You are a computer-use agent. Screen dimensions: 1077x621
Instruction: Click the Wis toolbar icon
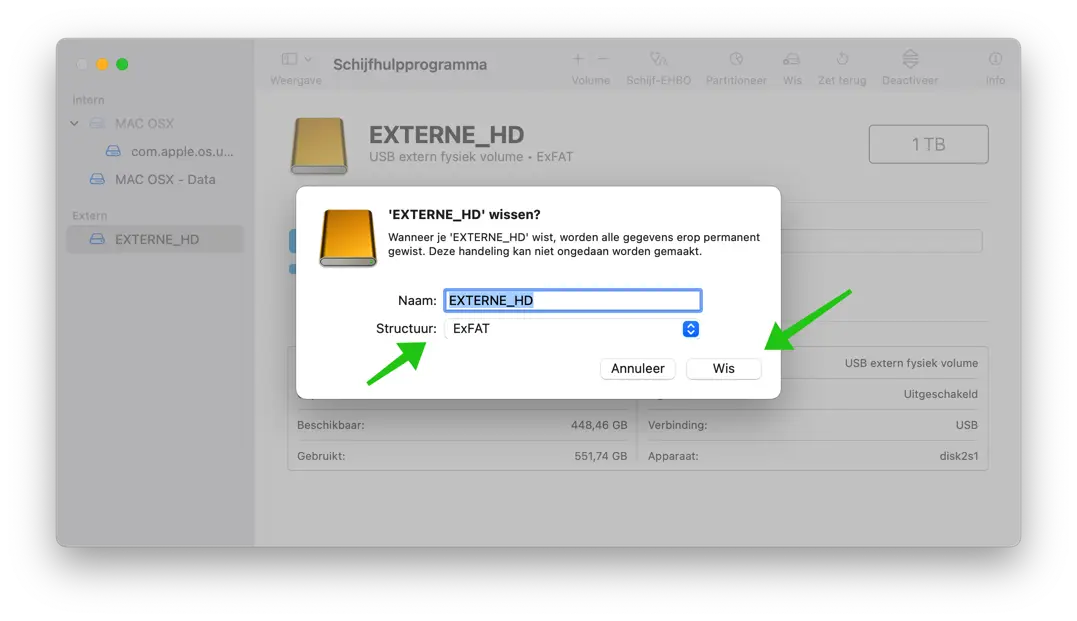[792, 59]
